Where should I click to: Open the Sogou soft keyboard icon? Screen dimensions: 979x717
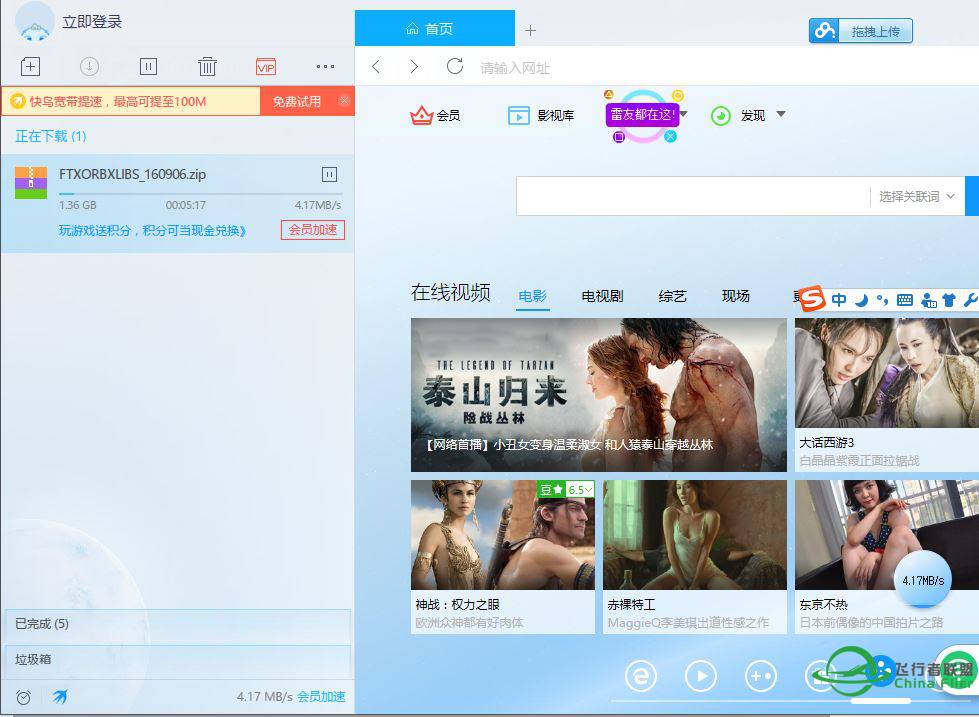click(906, 300)
